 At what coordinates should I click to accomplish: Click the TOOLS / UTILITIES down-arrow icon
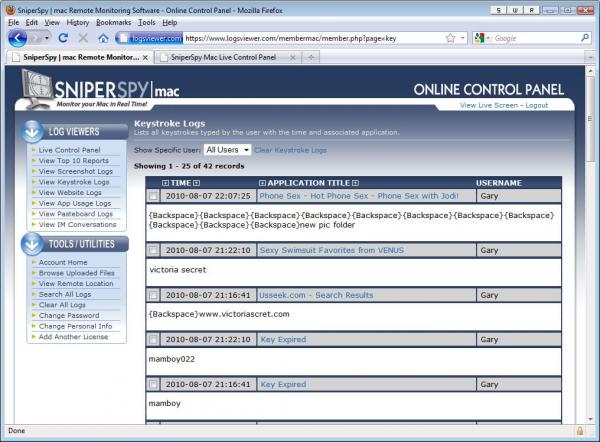pyautogui.click(x=32, y=243)
